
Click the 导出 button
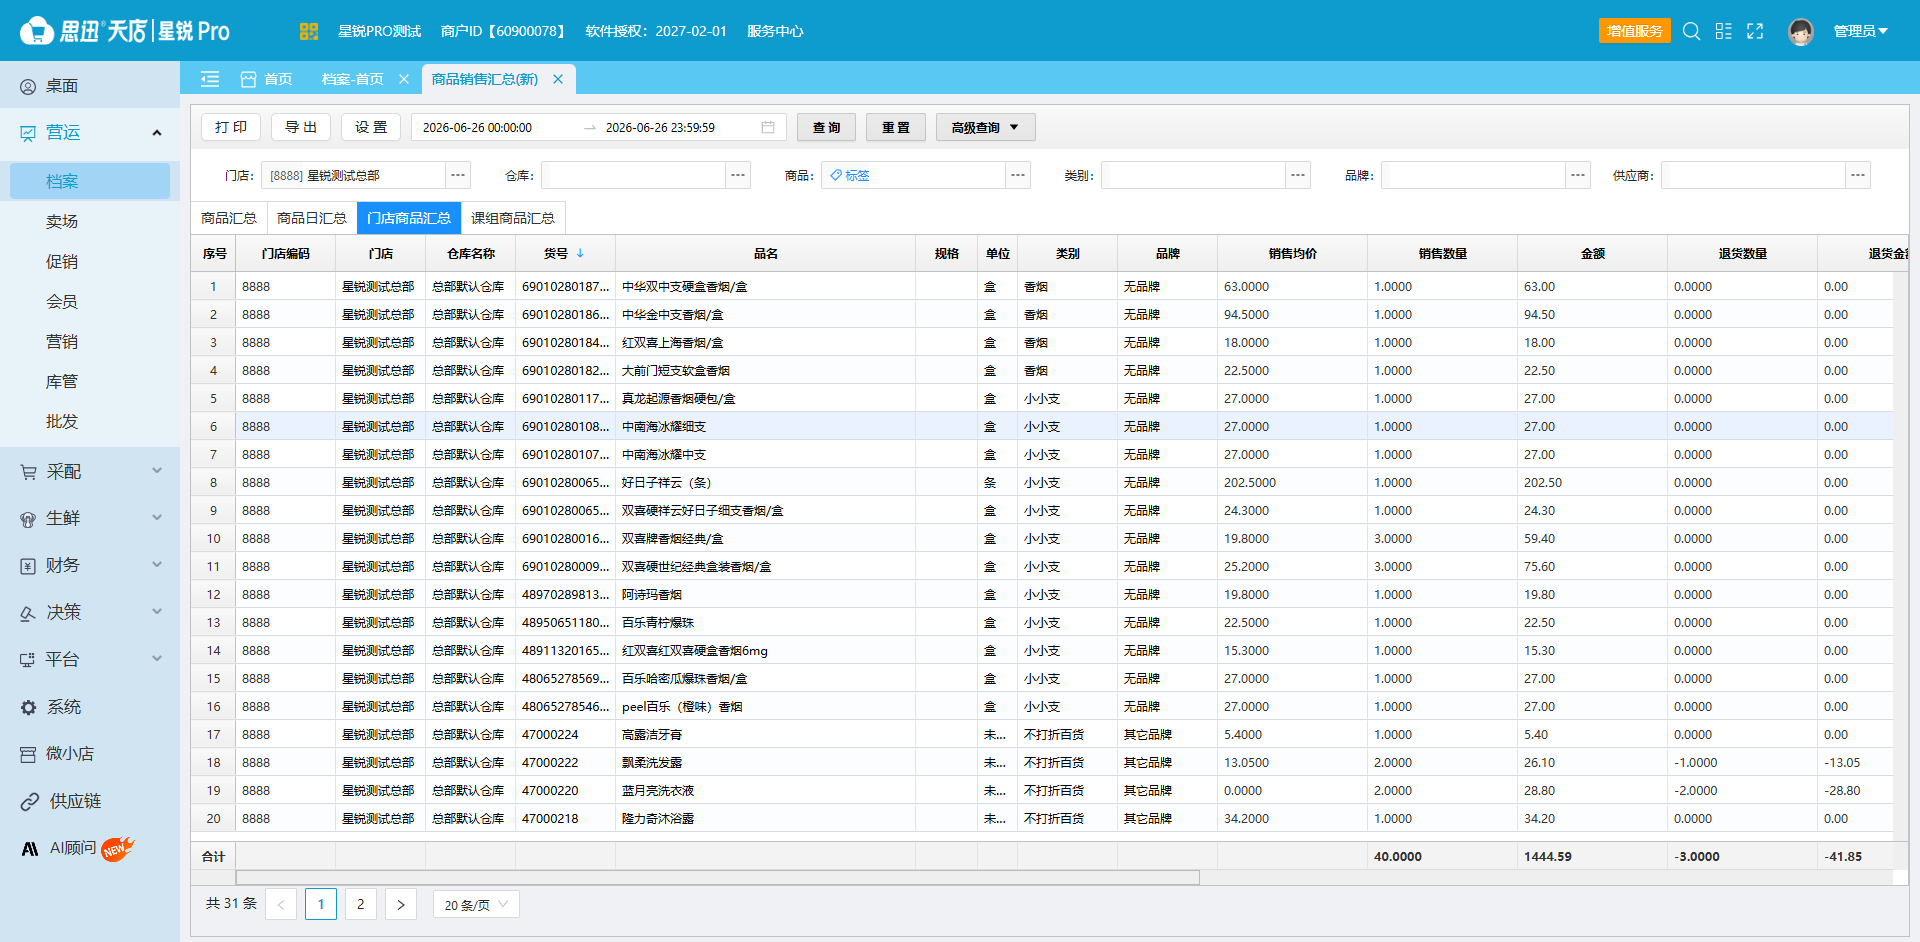click(x=301, y=127)
